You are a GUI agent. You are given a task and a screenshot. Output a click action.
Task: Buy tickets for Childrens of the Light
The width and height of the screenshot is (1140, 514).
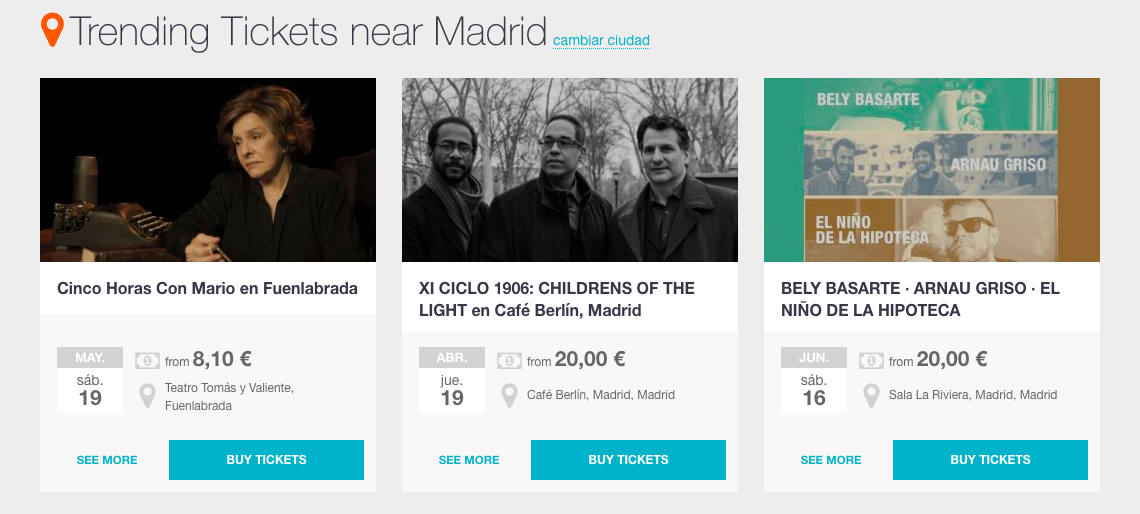(x=628, y=460)
